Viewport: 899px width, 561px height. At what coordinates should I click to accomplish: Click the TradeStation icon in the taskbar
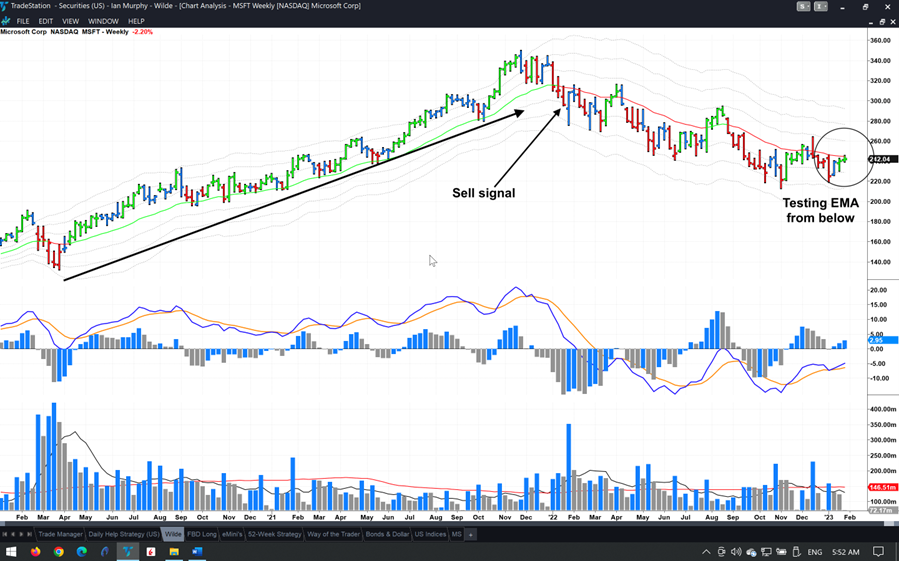[x=128, y=551]
